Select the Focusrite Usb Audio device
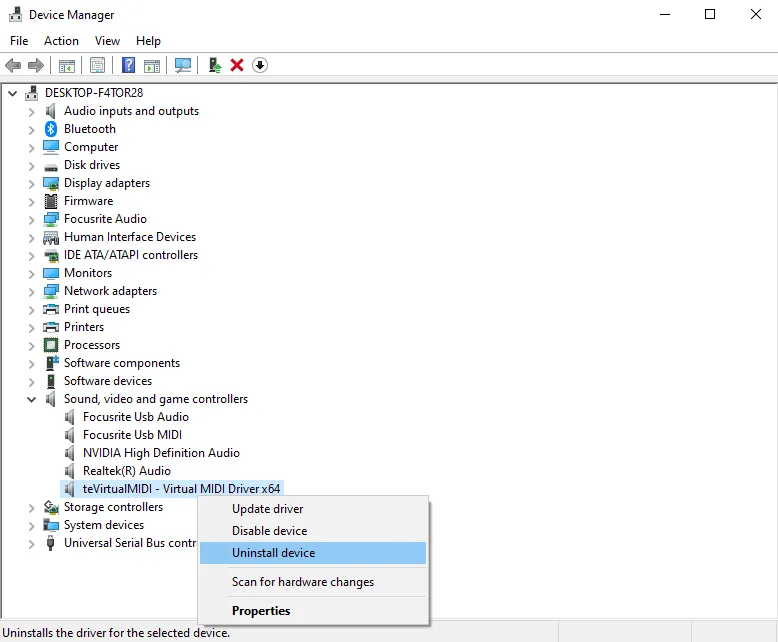This screenshot has height=642, width=778. pyautogui.click(x=135, y=417)
